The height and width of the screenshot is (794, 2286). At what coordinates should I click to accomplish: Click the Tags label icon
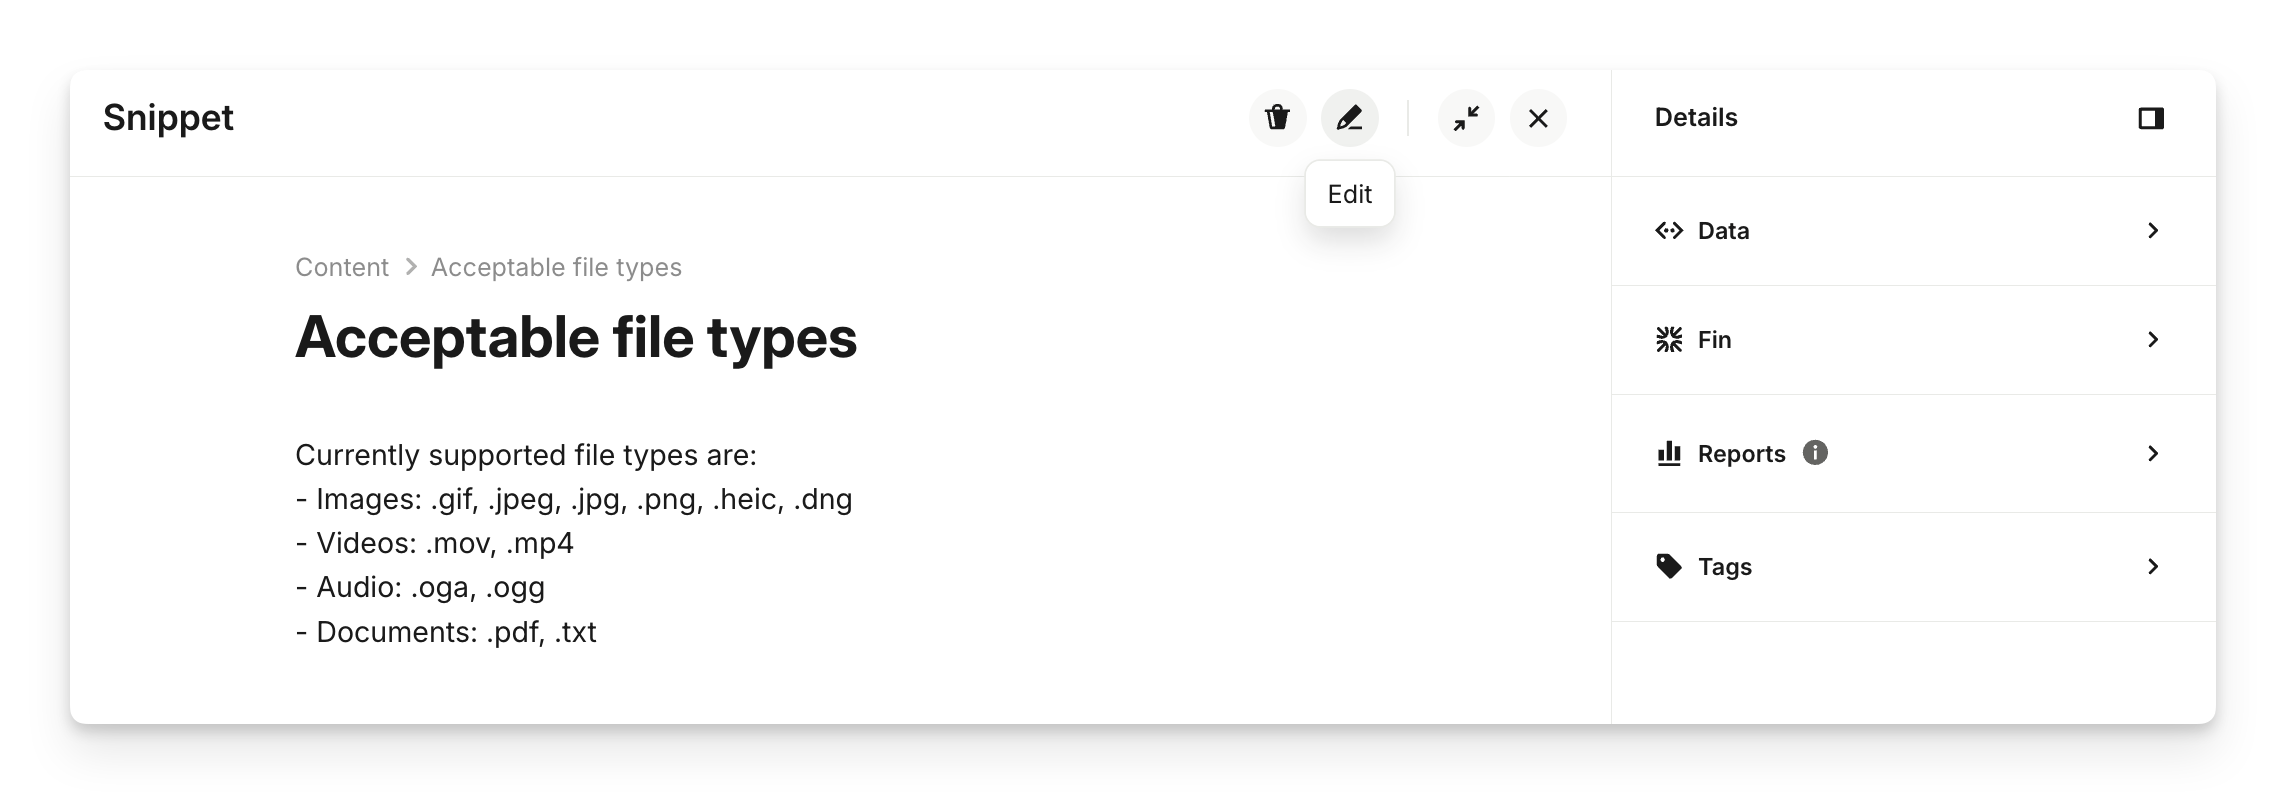tap(1669, 567)
